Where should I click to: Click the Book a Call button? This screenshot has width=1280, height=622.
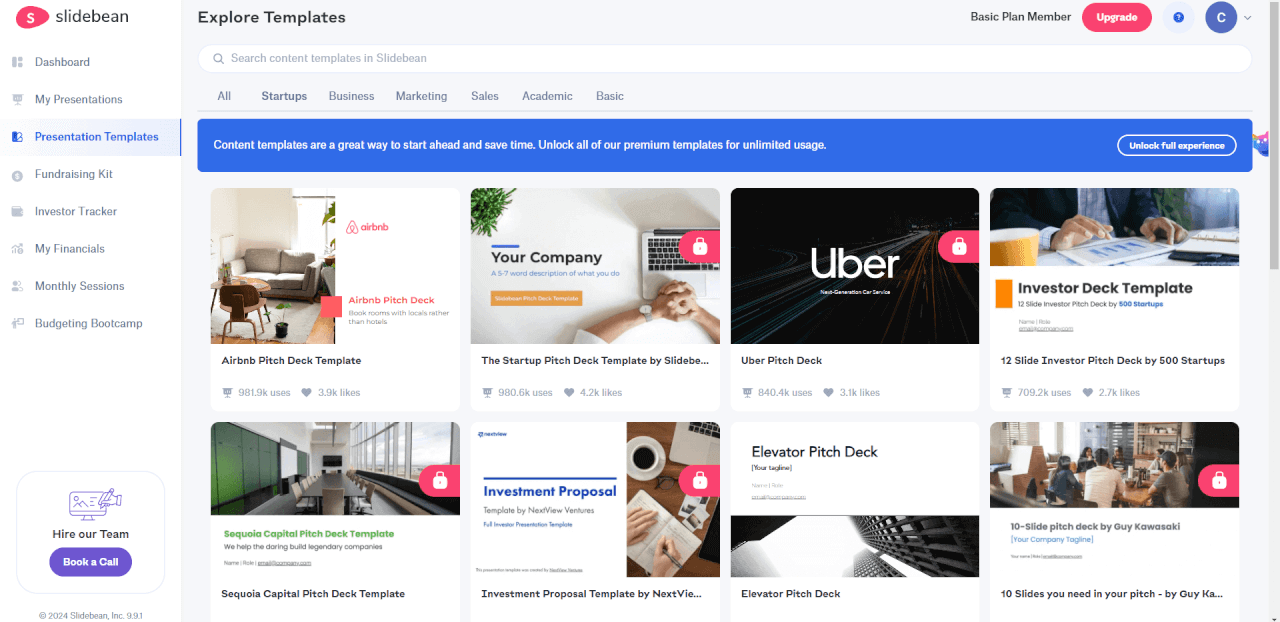point(90,562)
